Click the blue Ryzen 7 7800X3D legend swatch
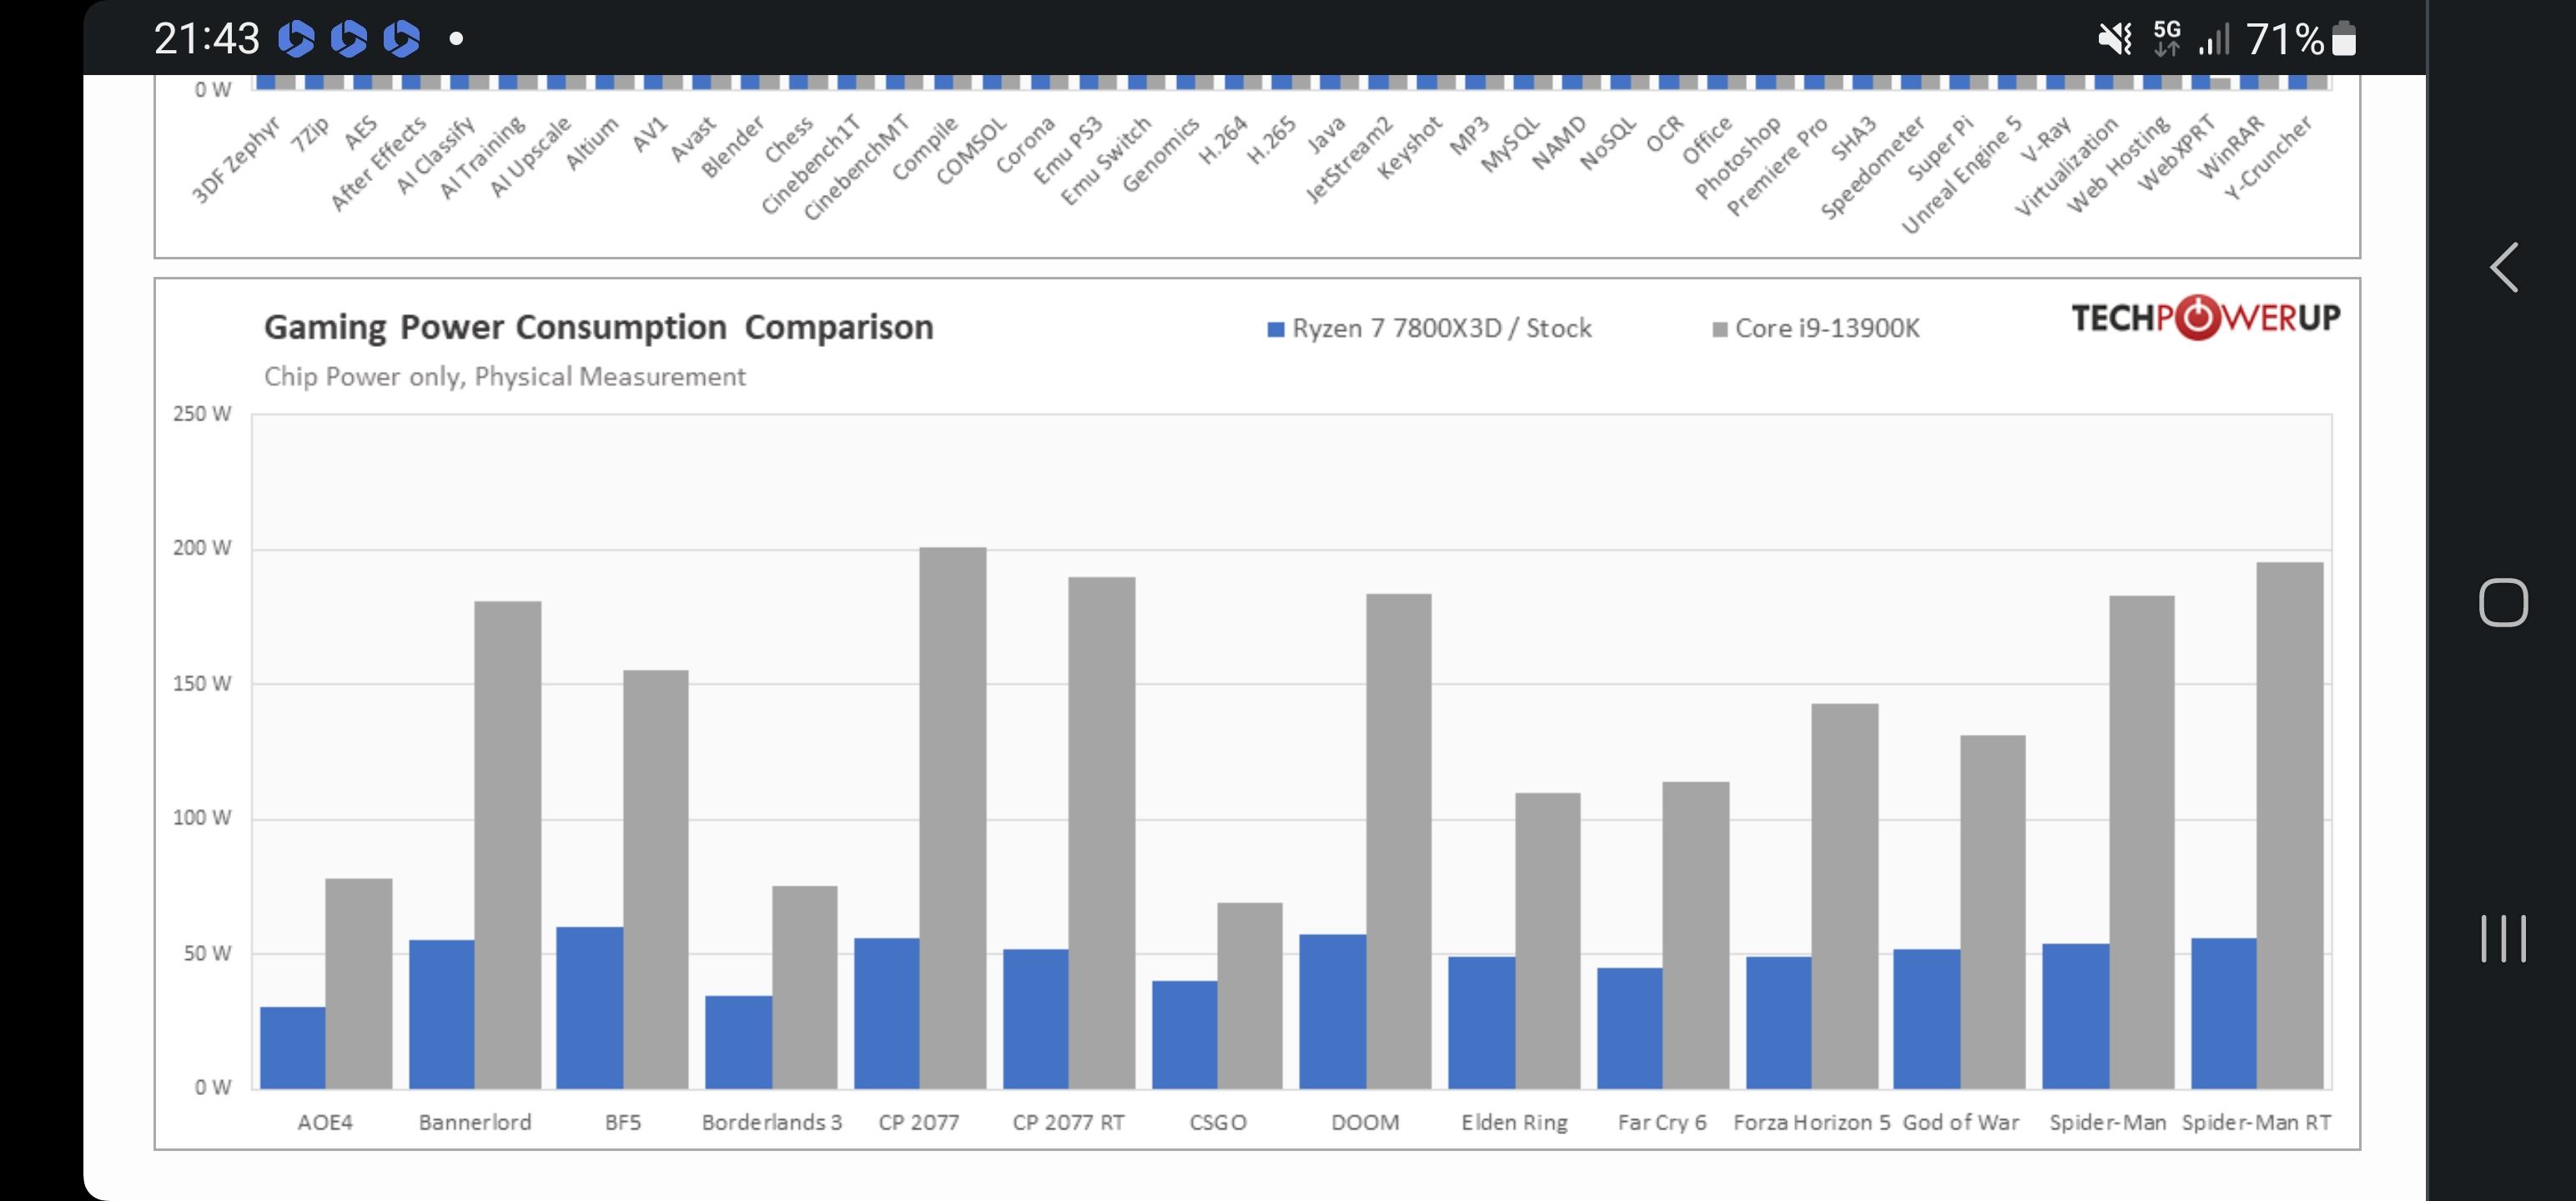 click(1275, 329)
